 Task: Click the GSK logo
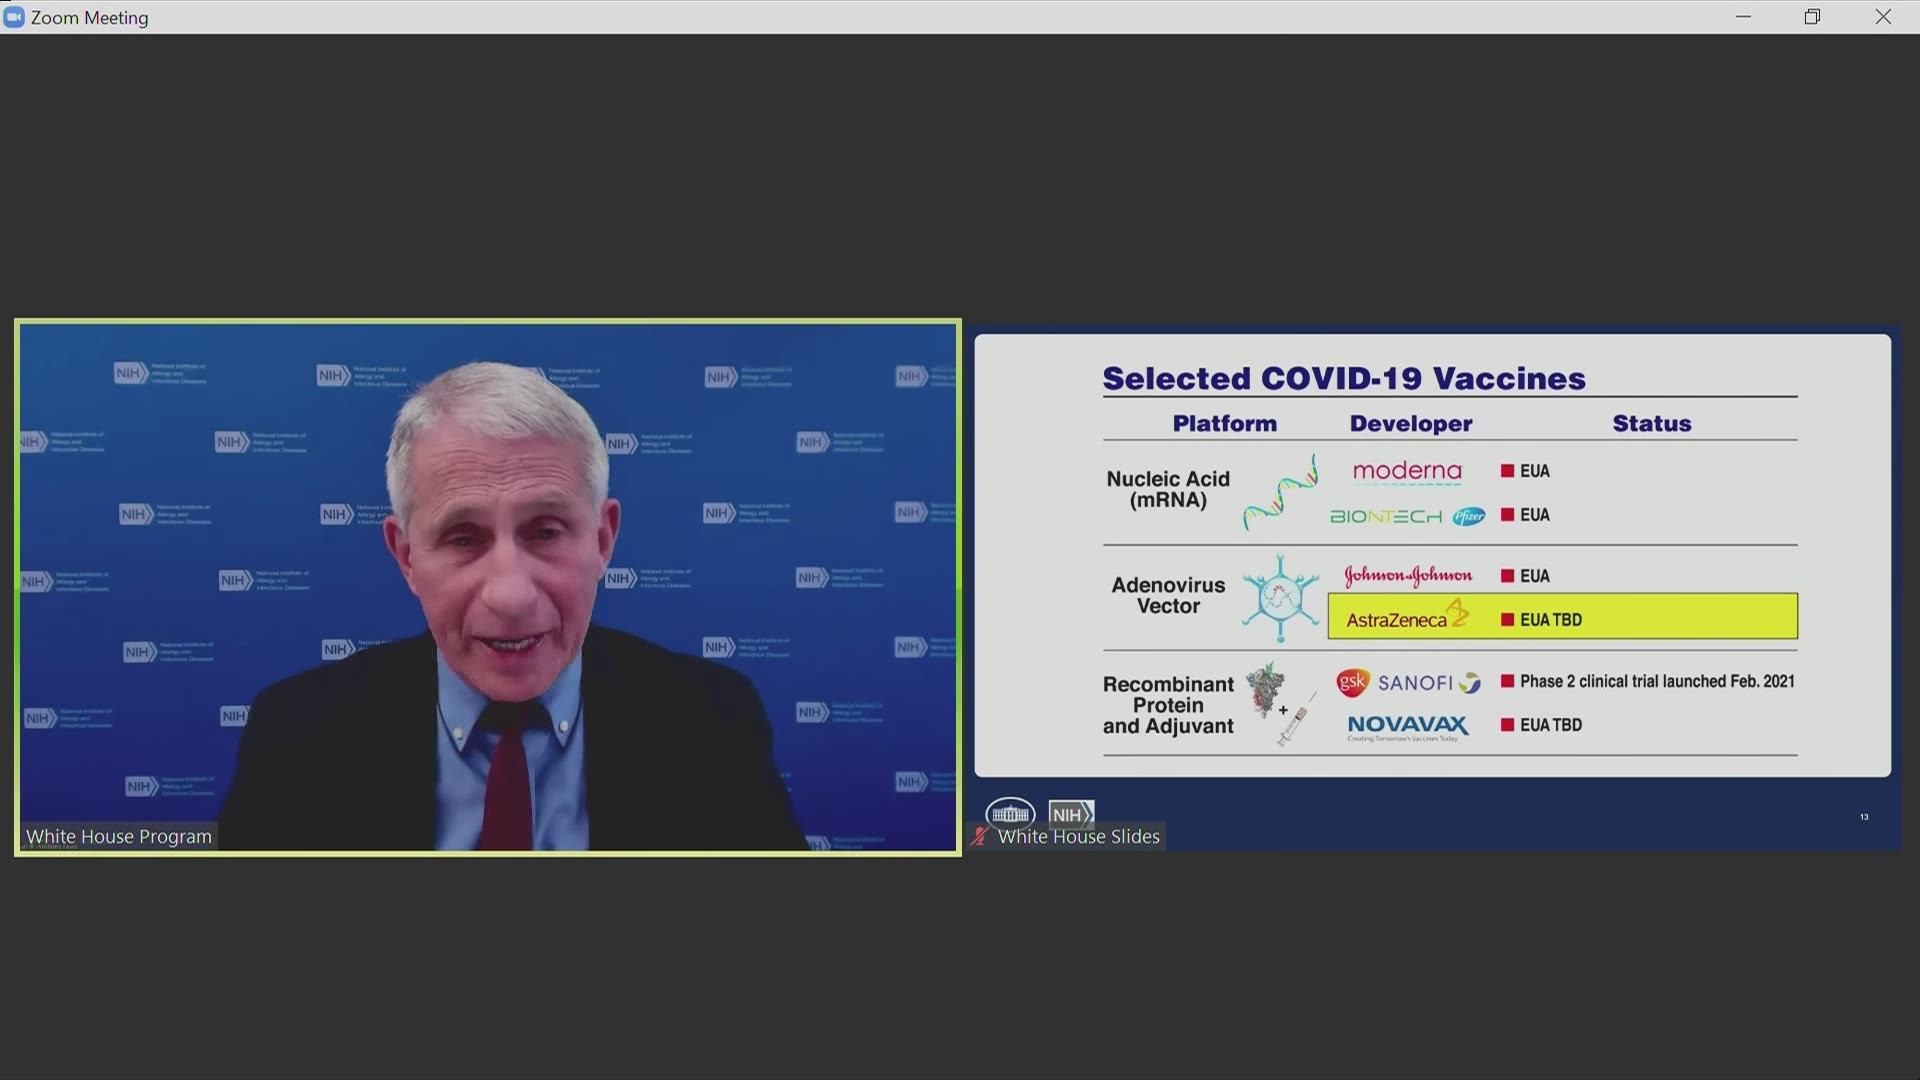point(1352,683)
